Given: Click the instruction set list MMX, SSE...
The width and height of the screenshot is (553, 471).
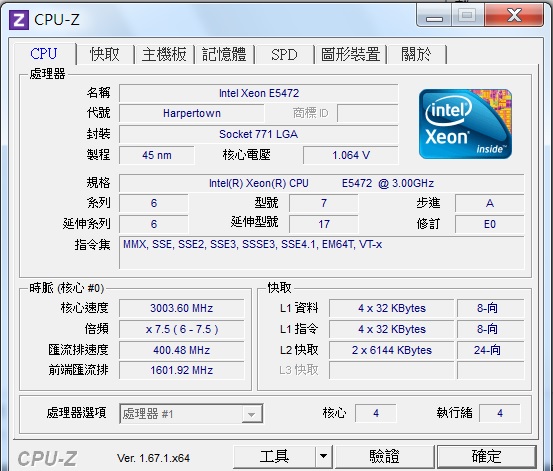Looking at the screenshot, I should pos(321,253).
